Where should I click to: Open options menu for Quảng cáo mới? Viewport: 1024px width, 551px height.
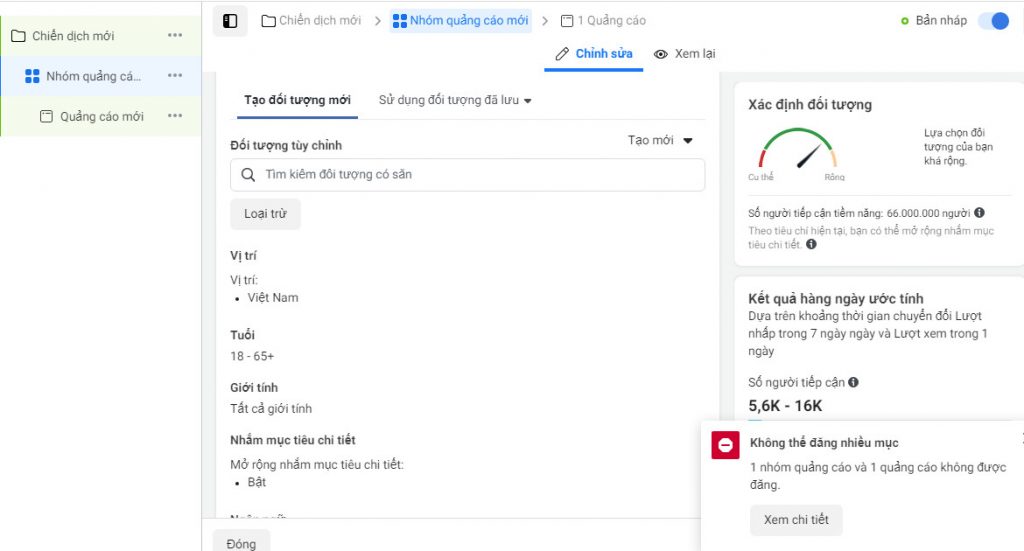tap(174, 116)
